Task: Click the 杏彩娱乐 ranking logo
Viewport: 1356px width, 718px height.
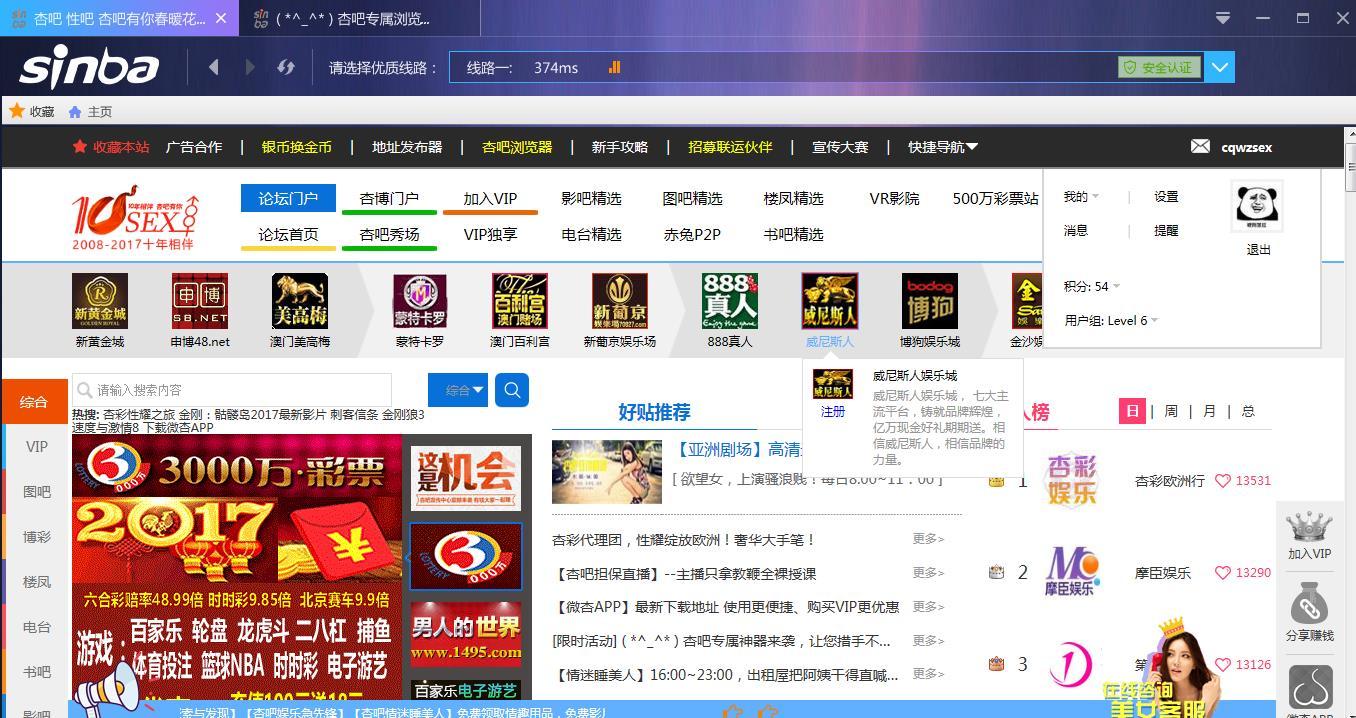Action: (x=1072, y=480)
